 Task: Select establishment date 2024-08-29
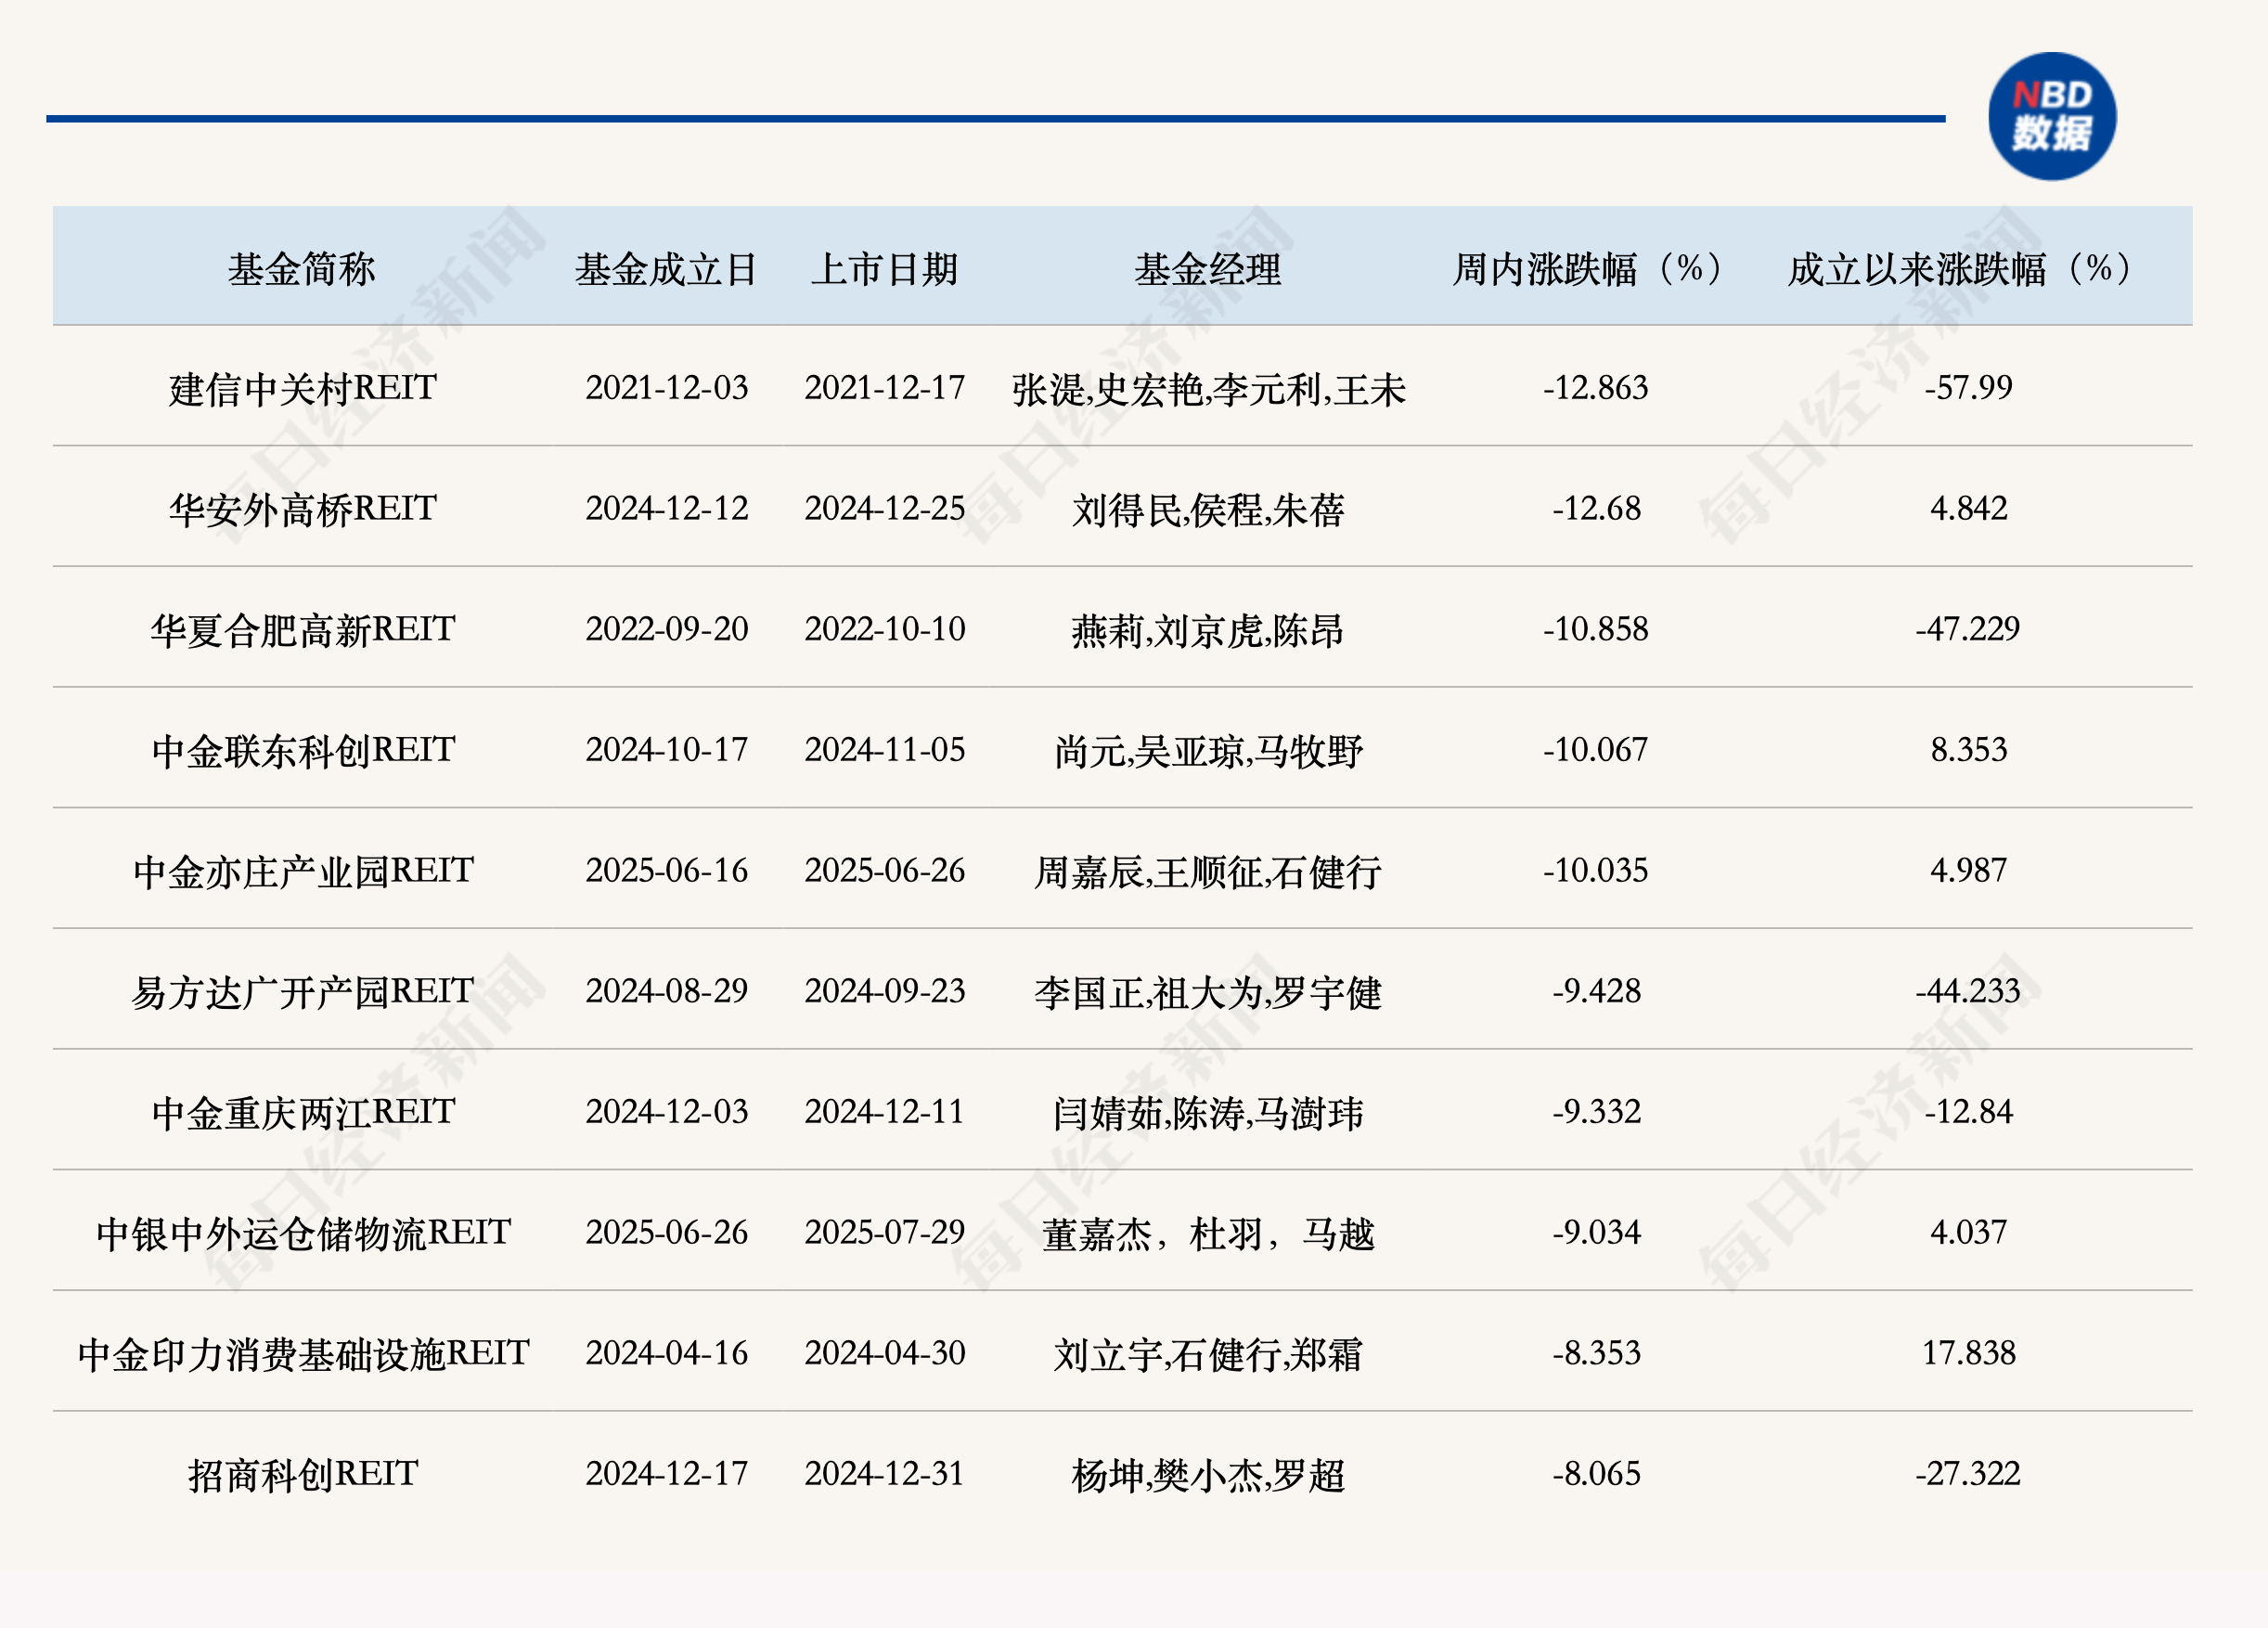[667, 991]
